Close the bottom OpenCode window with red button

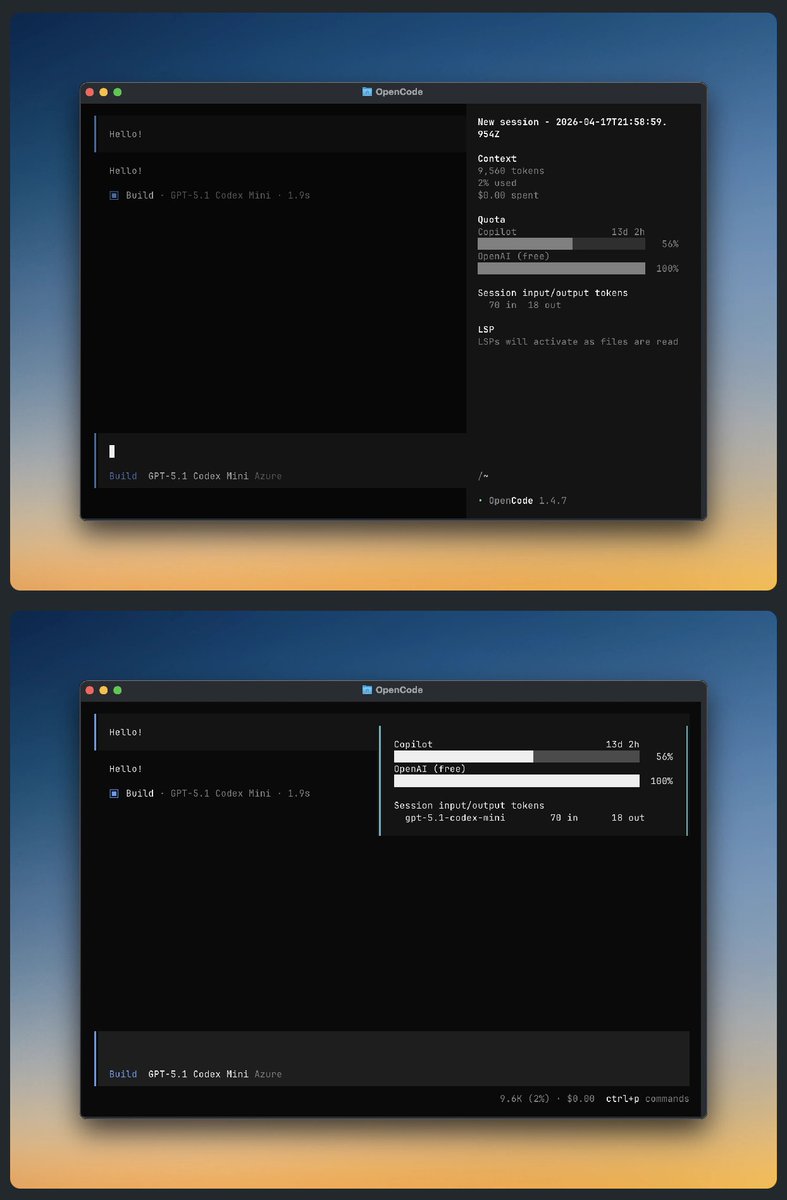tap(90, 690)
